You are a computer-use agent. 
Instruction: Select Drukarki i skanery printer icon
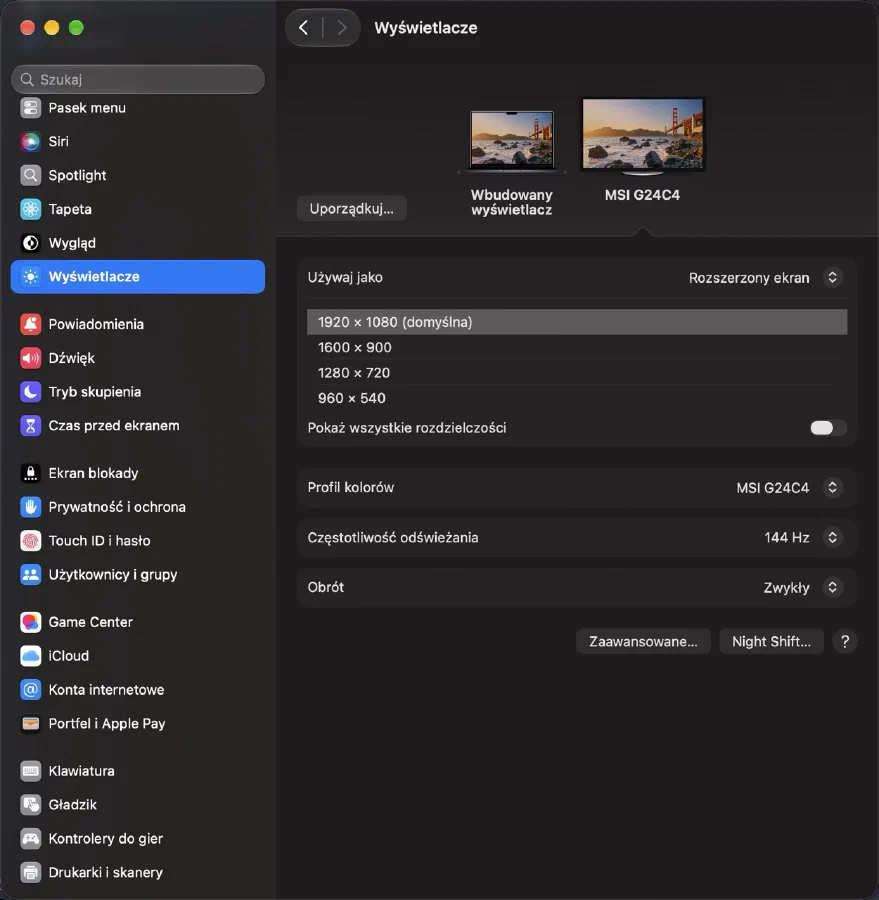click(x=30, y=872)
